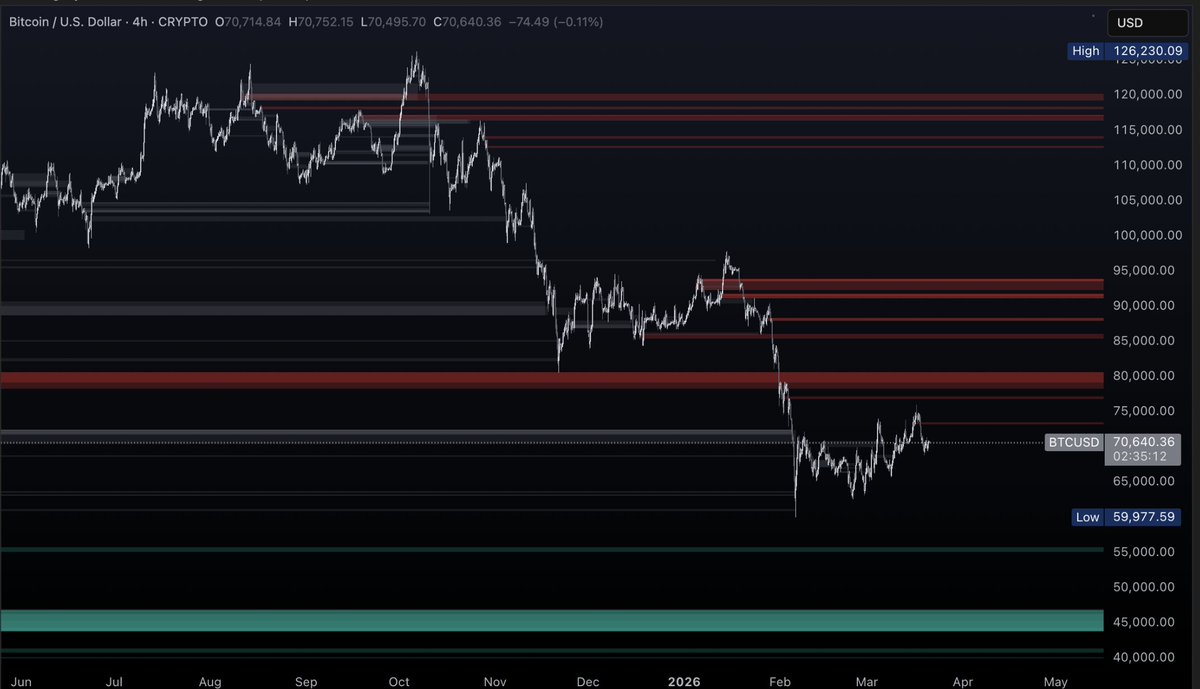
Task: Click May on the time axis
Action: [x=1056, y=681]
